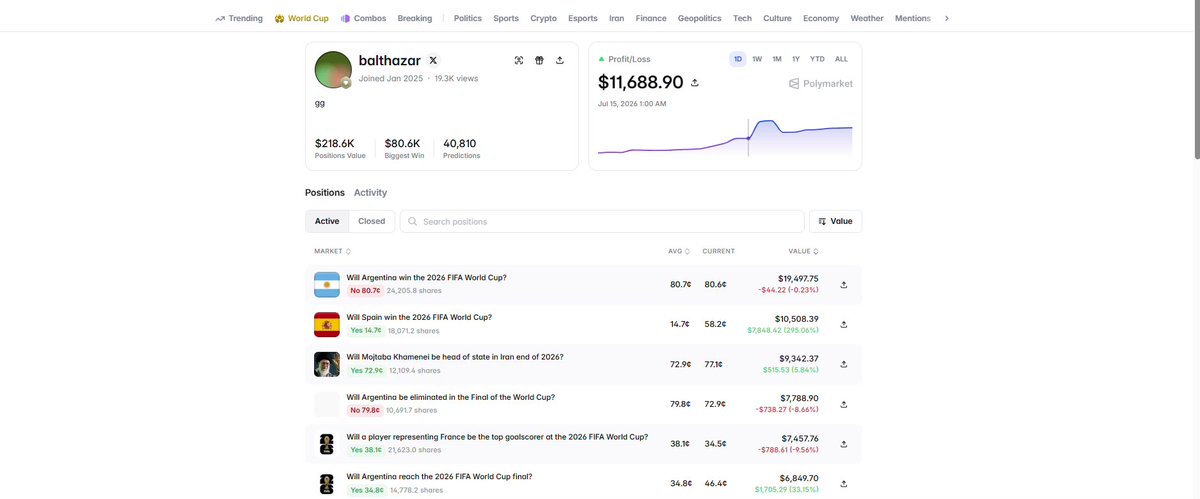Share the balthazar profile
Image resolution: width=1200 pixels, height=499 pixels.
click(x=559, y=60)
